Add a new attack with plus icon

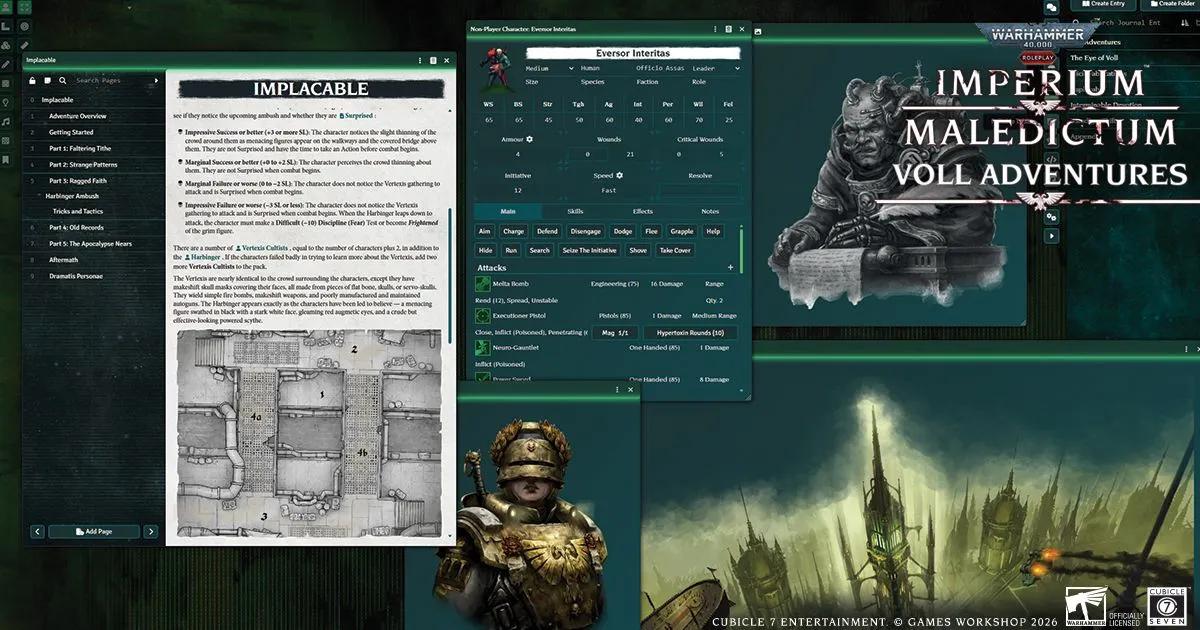[x=730, y=268]
